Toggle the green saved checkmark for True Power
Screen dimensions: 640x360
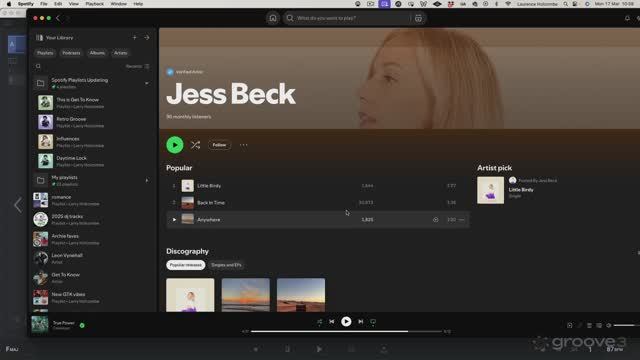point(82,325)
